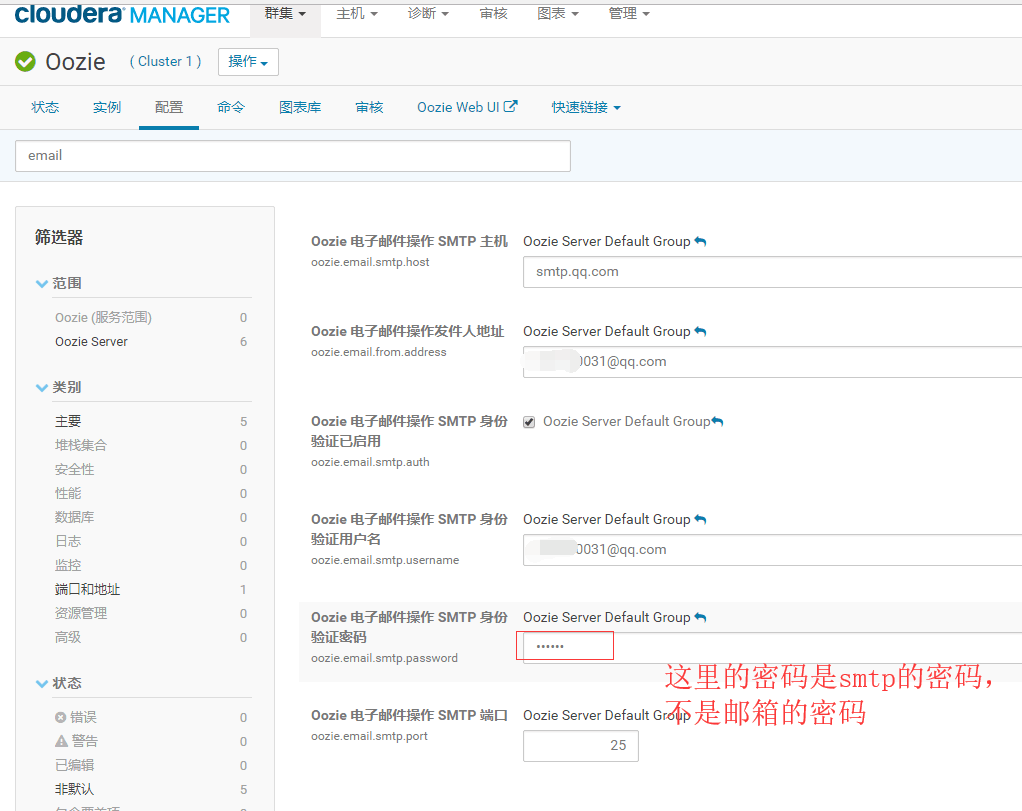Switch to the 命令 tab
1022x811 pixels.
tap(231, 108)
